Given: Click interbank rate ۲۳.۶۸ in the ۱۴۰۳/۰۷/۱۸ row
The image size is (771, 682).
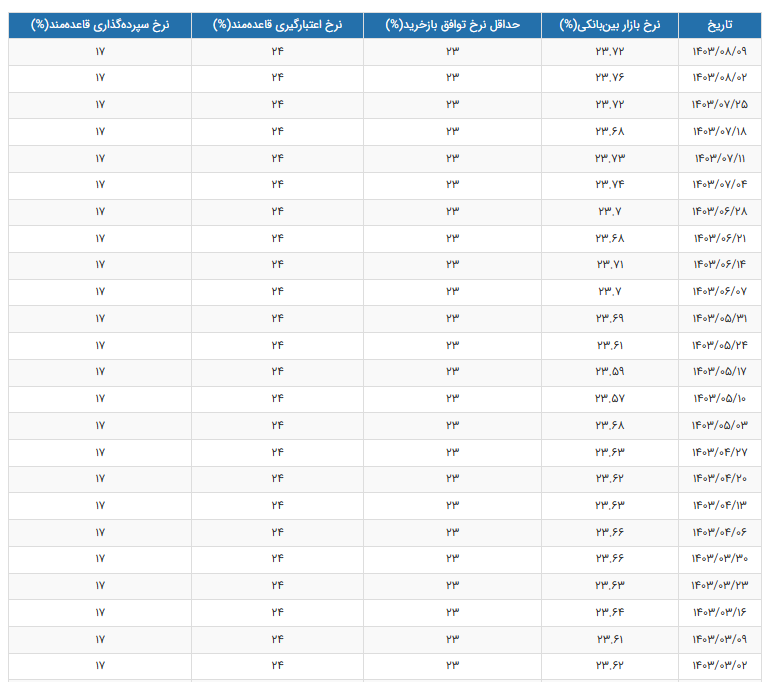Looking at the screenshot, I should point(610,131).
